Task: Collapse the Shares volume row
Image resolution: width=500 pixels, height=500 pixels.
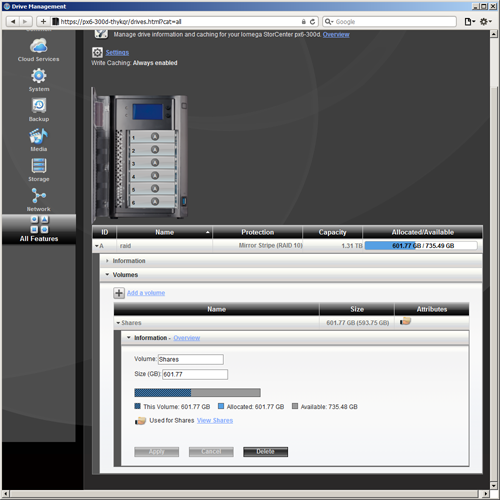Action: [118, 323]
